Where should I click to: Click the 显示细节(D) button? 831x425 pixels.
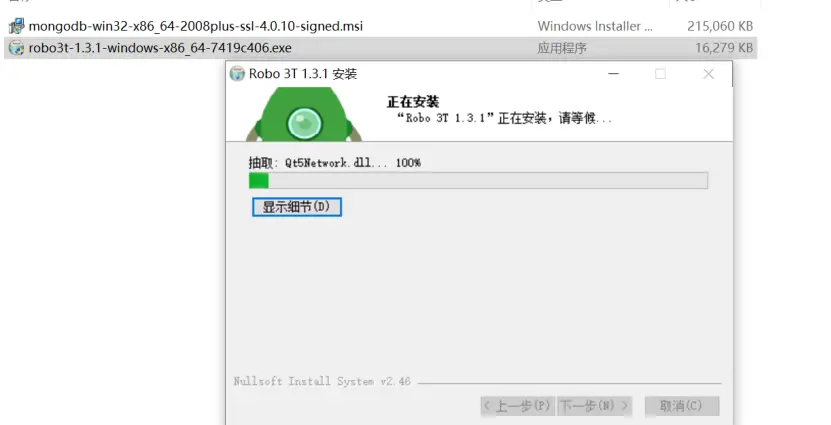point(297,207)
